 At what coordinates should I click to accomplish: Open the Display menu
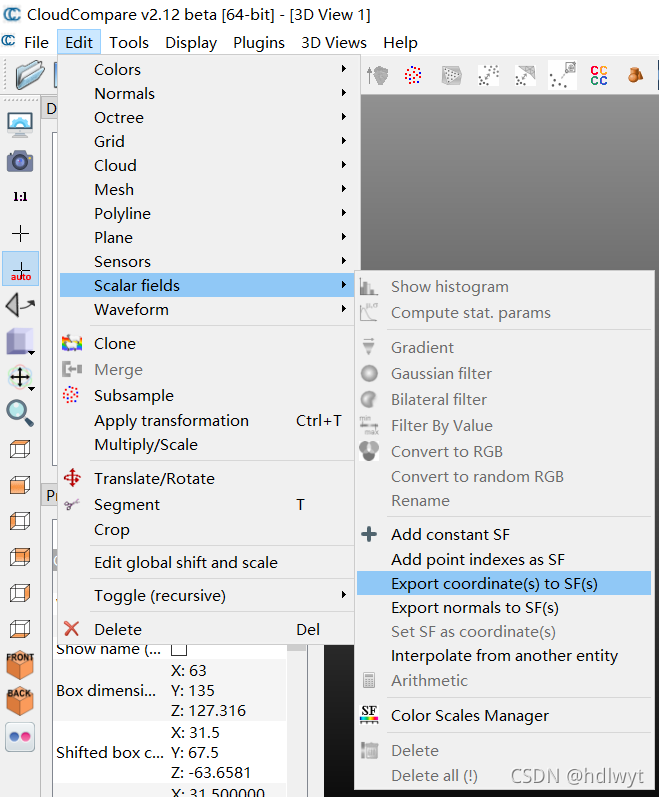pyautogui.click(x=191, y=43)
